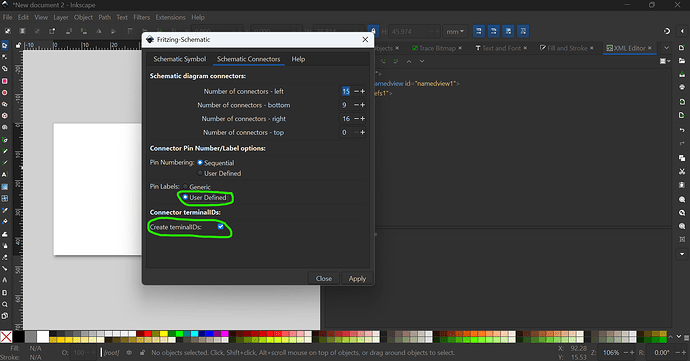Image resolution: width=690 pixels, height=361 pixels.
Task: Switch to the Text and Font tab
Action: tap(501, 48)
